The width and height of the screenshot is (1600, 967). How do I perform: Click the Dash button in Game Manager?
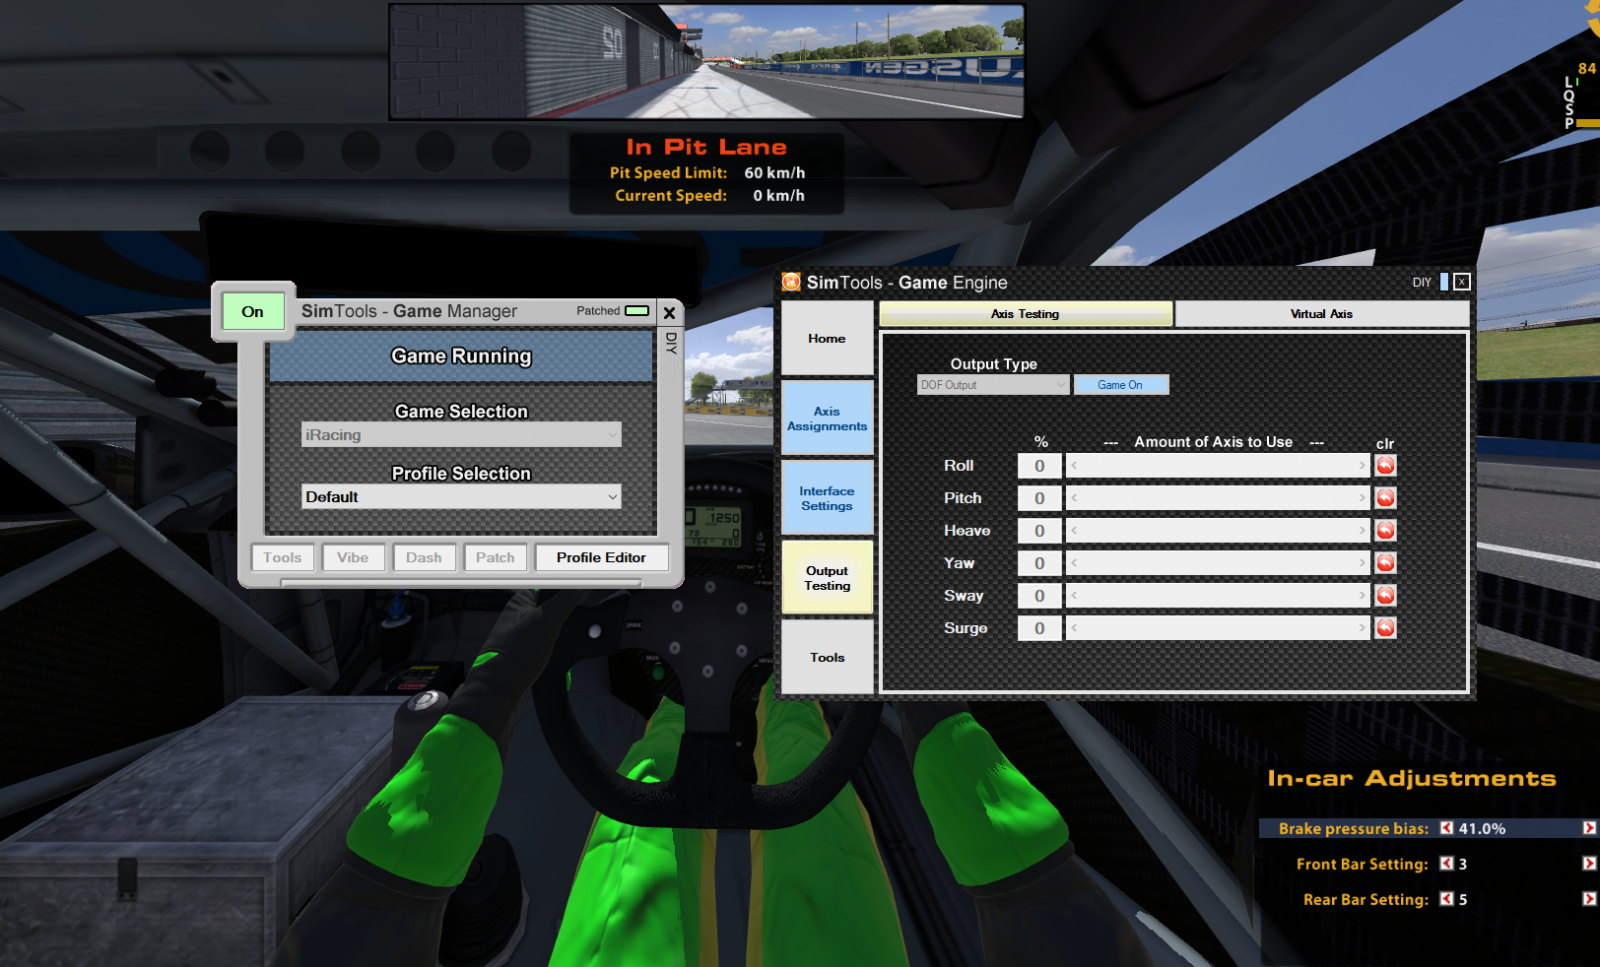(424, 557)
